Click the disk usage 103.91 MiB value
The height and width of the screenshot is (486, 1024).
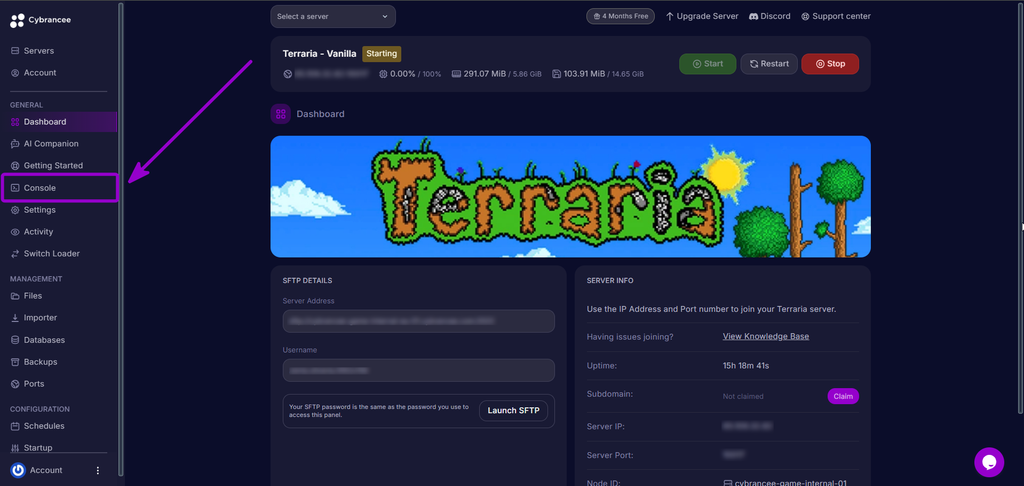(586, 74)
